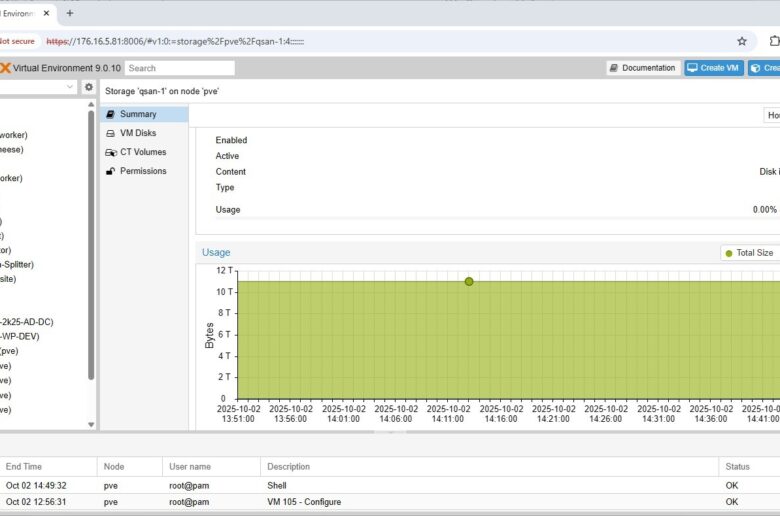Click the Not secure warning in address bar
Image resolution: width=780 pixels, height=516 pixels.
pos(18,41)
